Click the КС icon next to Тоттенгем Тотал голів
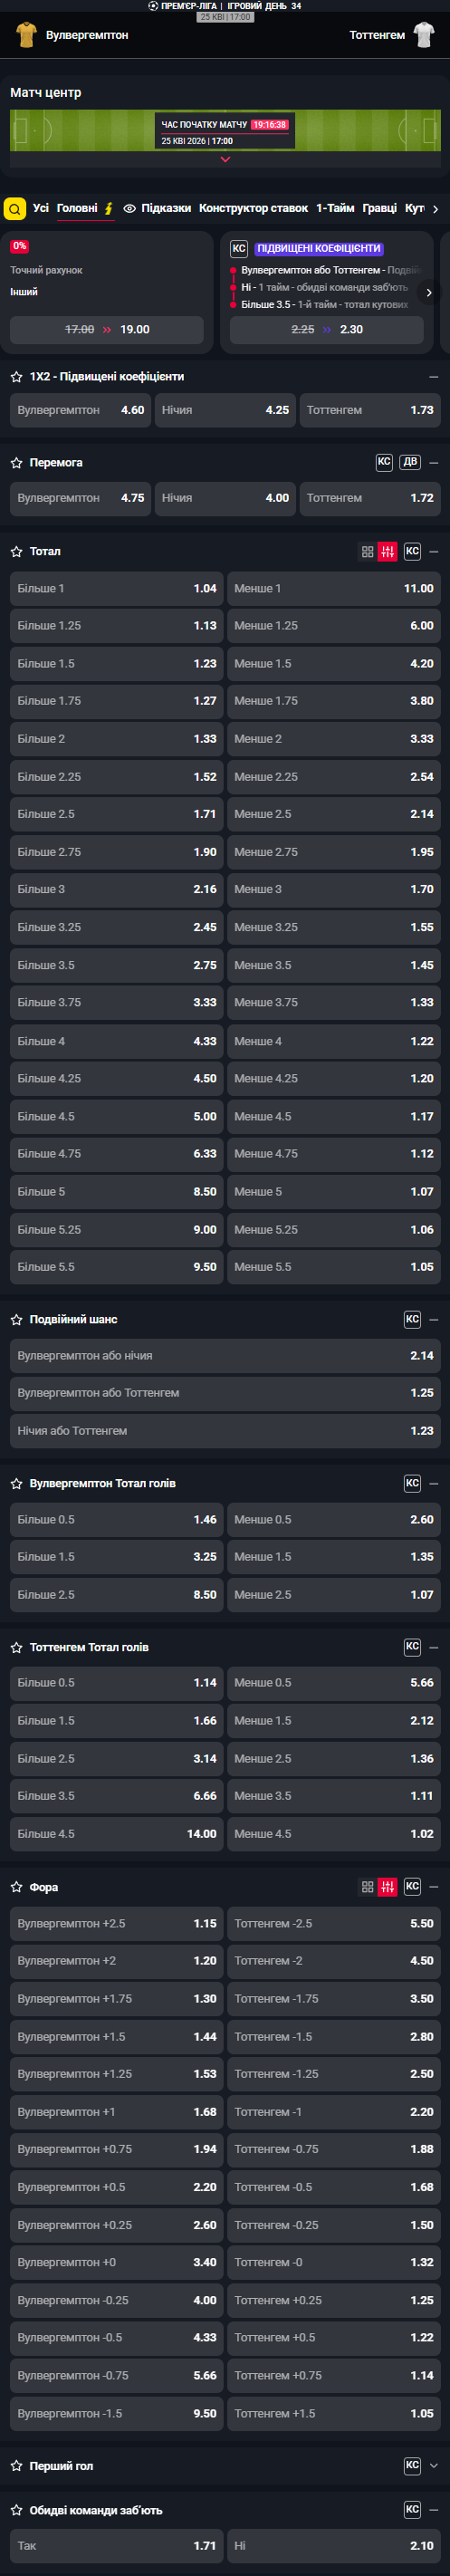This screenshot has height=2576, width=450. pos(412,1646)
